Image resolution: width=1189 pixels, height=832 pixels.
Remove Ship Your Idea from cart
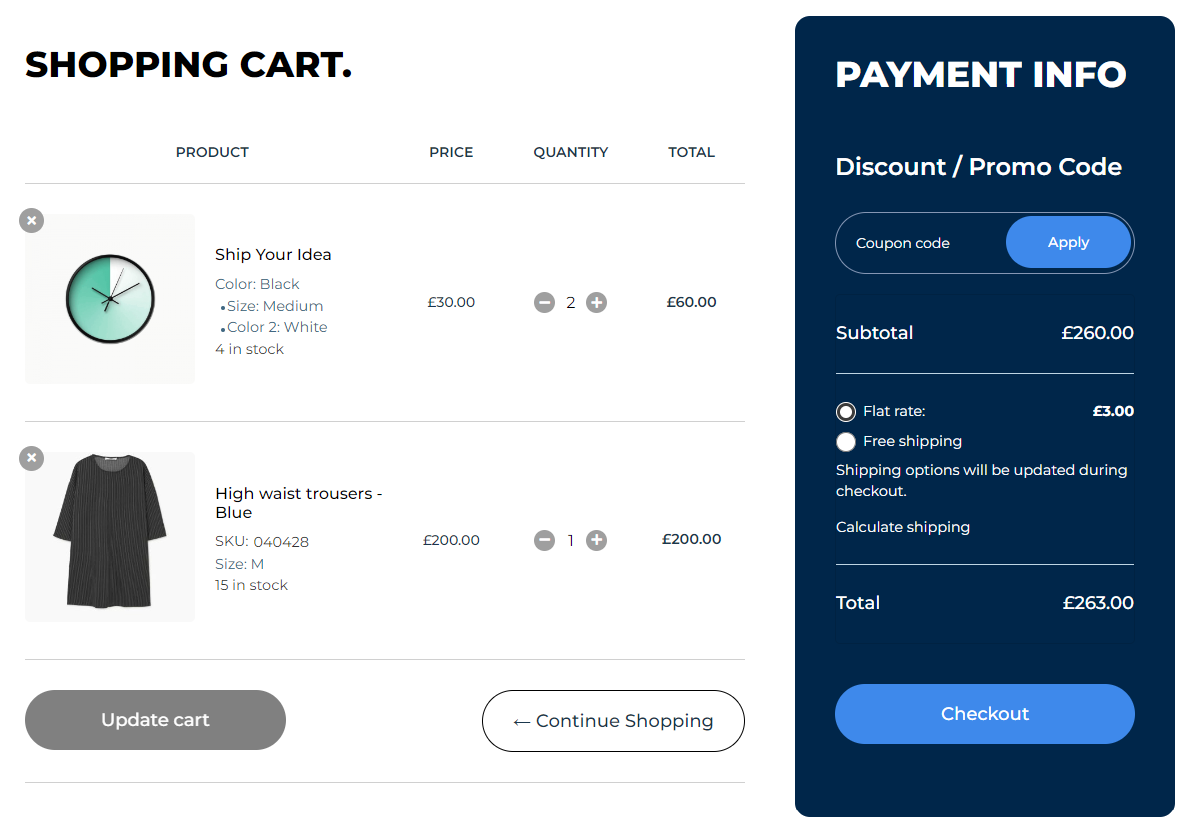[x=32, y=220]
